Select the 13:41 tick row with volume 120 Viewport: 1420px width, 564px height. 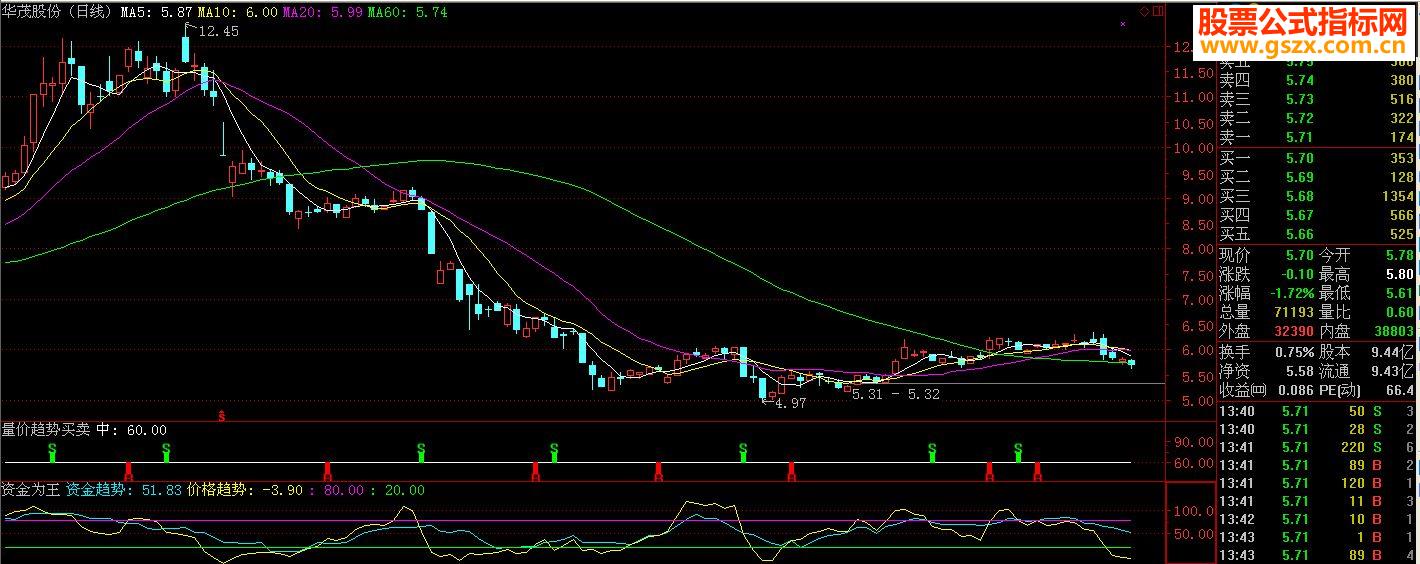[1316, 483]
